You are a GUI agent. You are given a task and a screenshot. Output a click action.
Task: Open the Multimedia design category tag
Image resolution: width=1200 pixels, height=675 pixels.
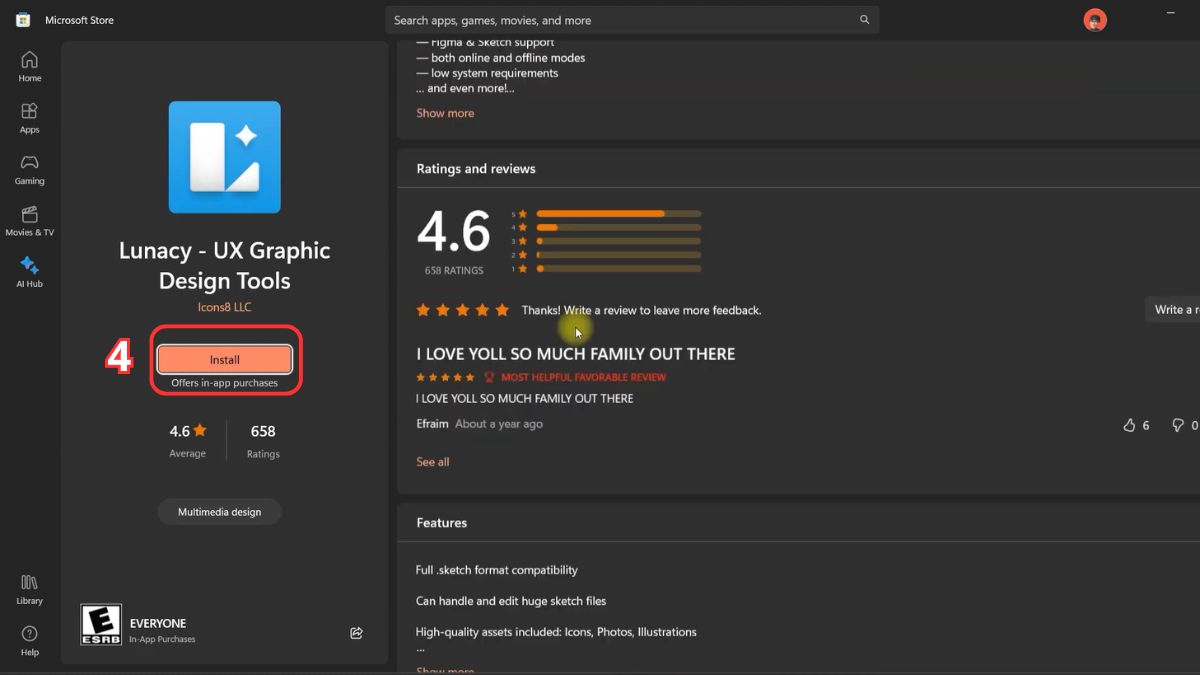click(219, 512)
